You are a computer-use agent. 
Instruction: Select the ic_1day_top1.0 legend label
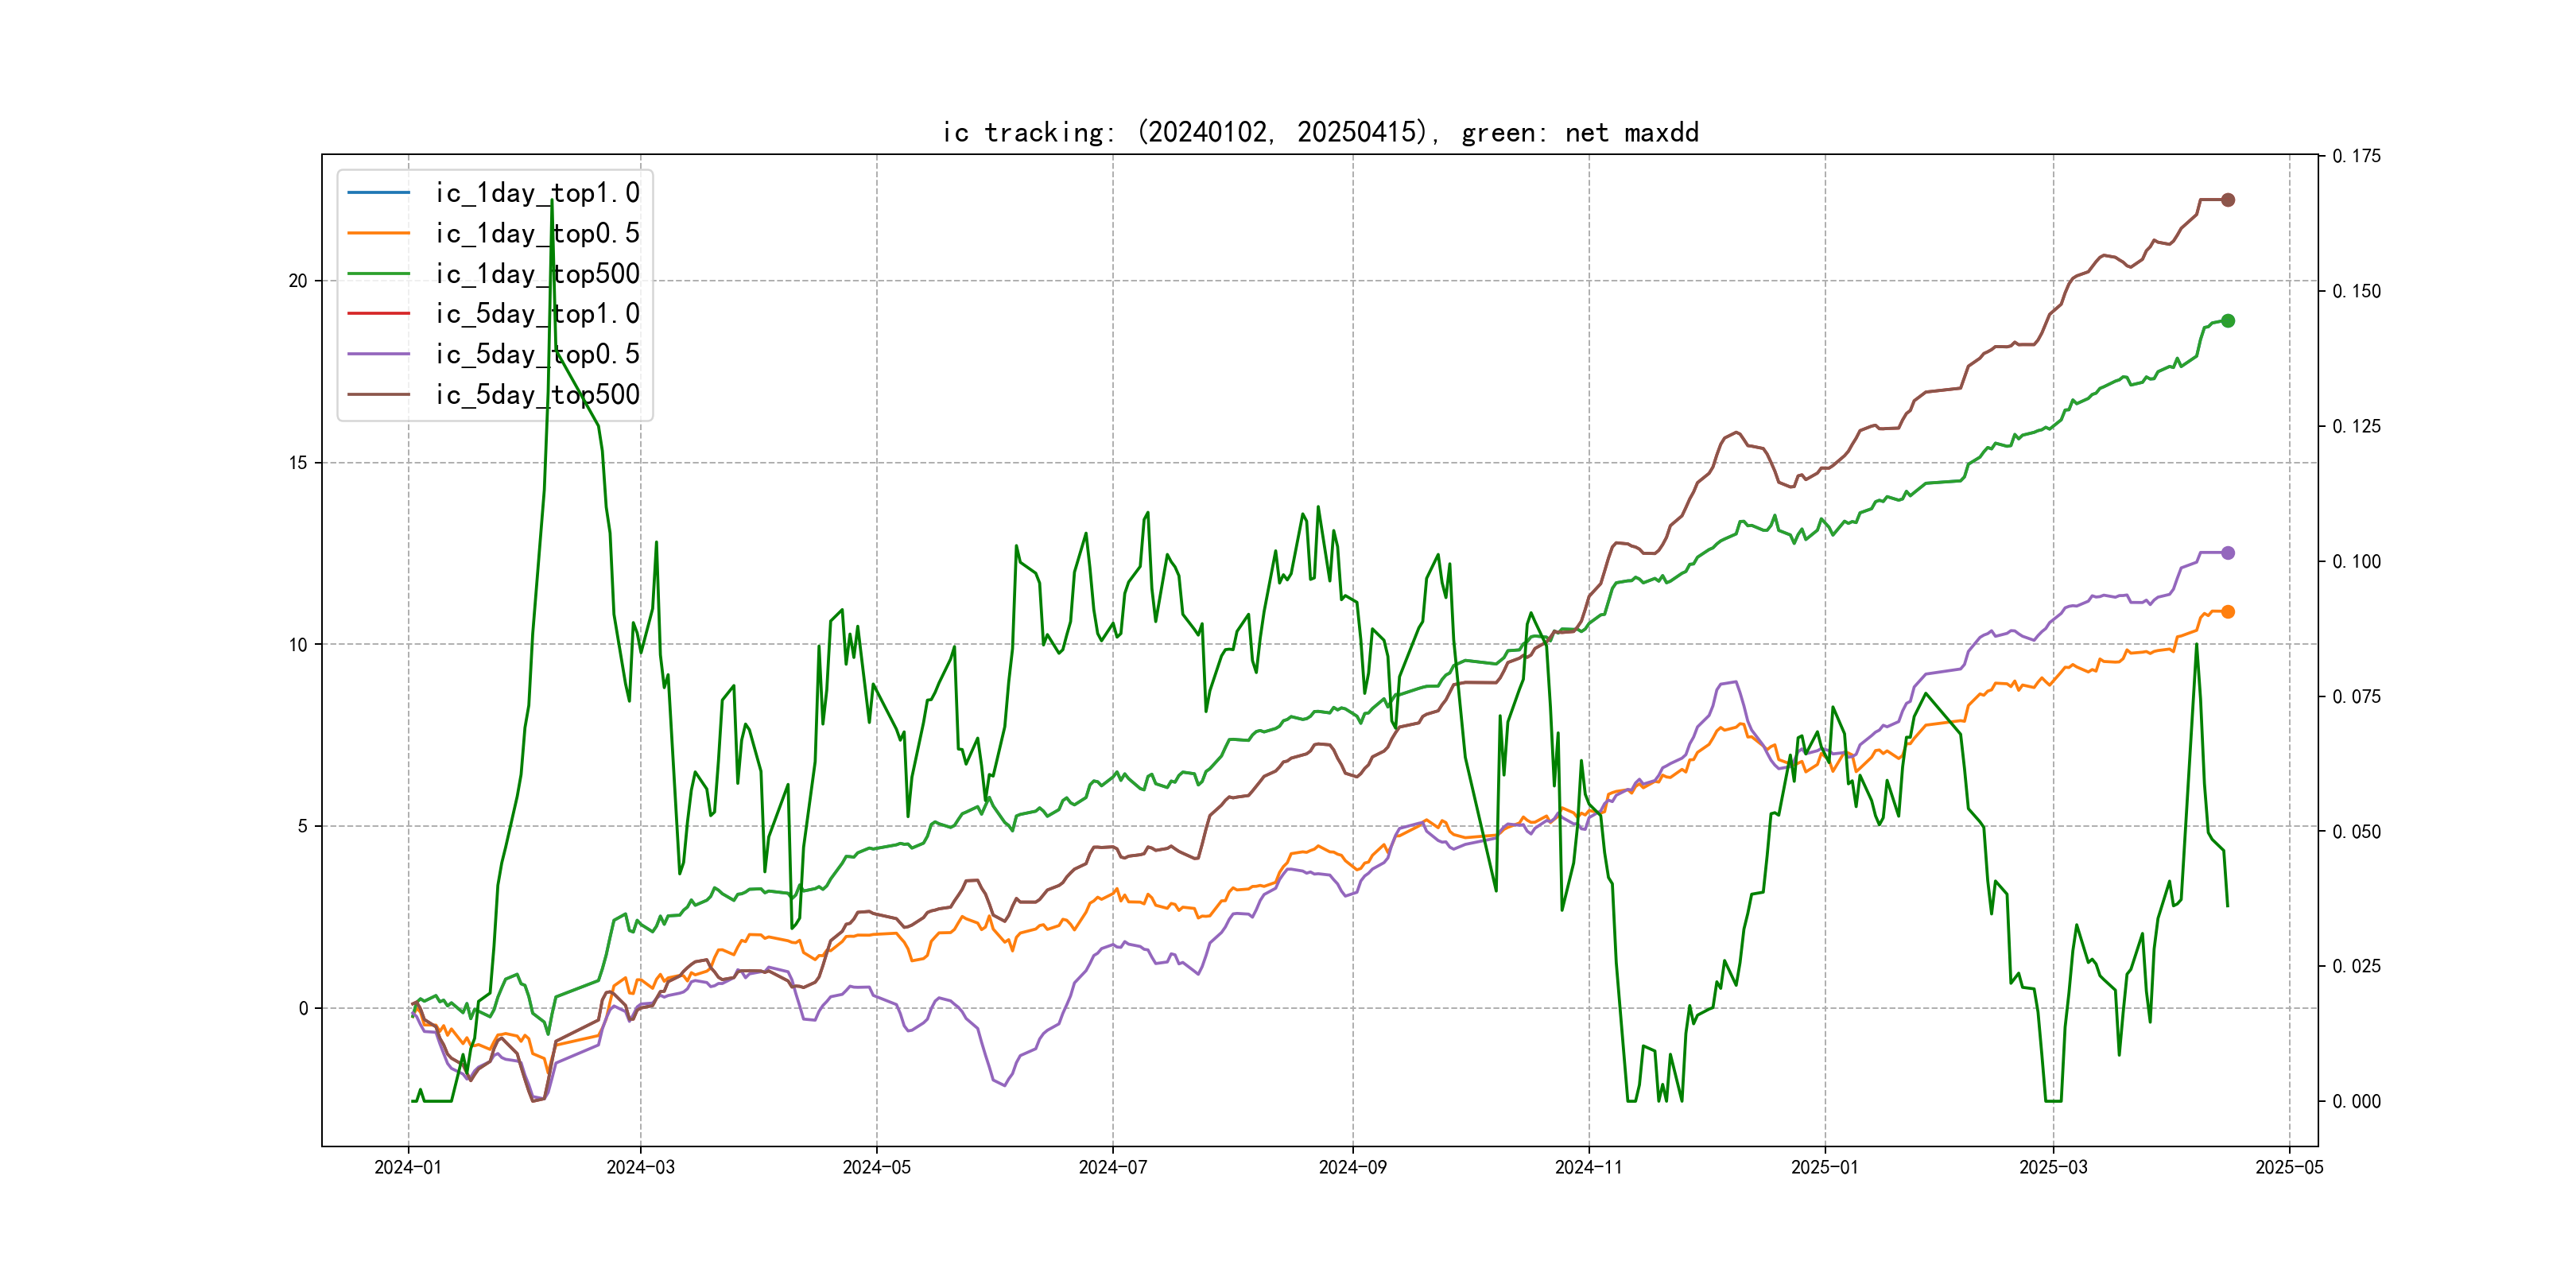coord(537,193)
